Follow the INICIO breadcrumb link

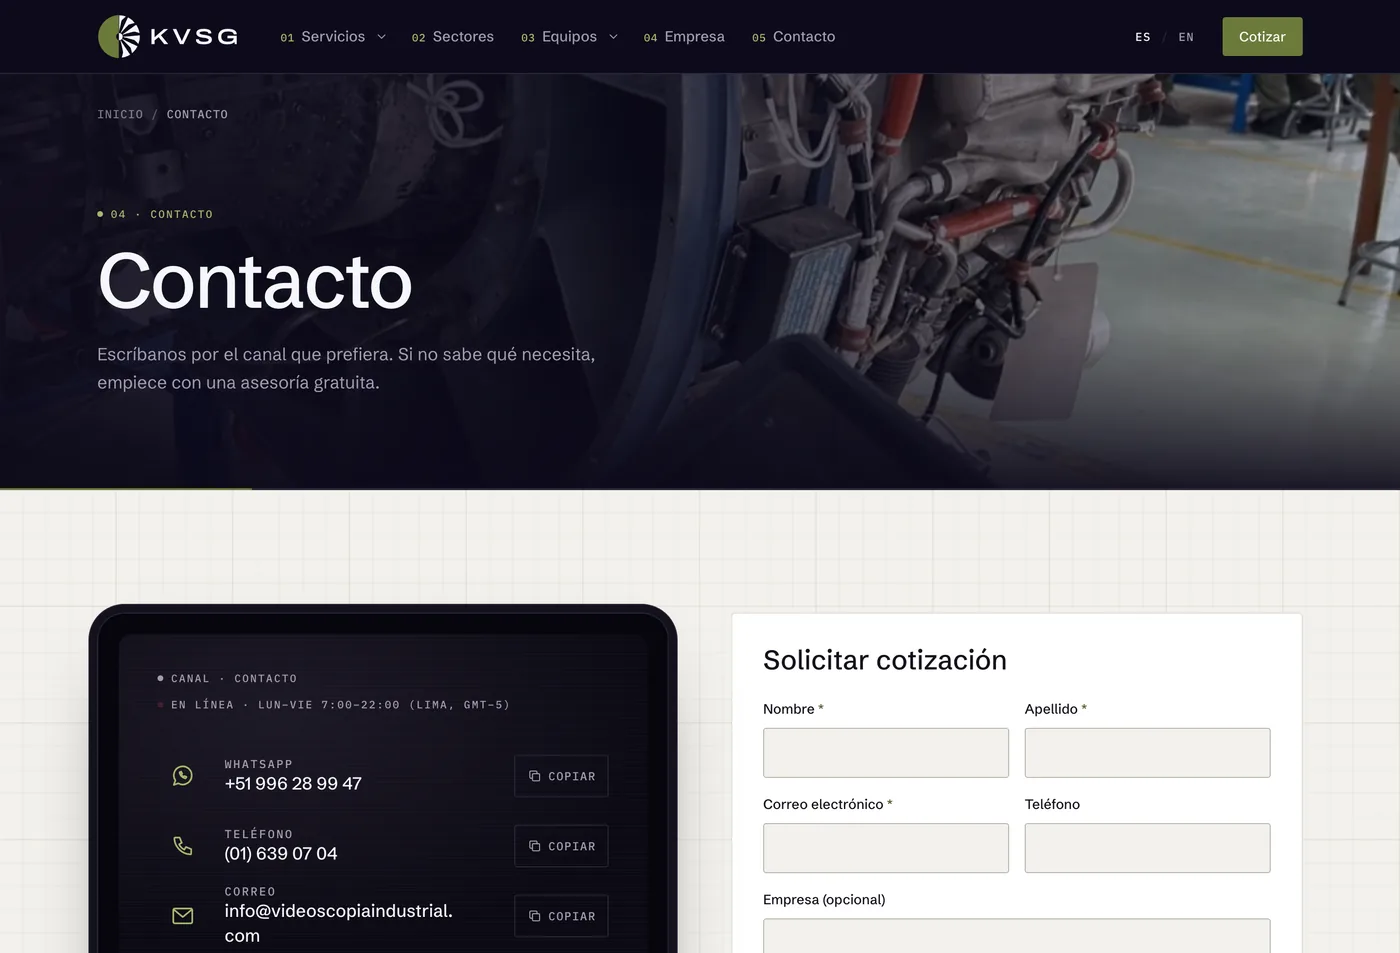click(120, 115)
